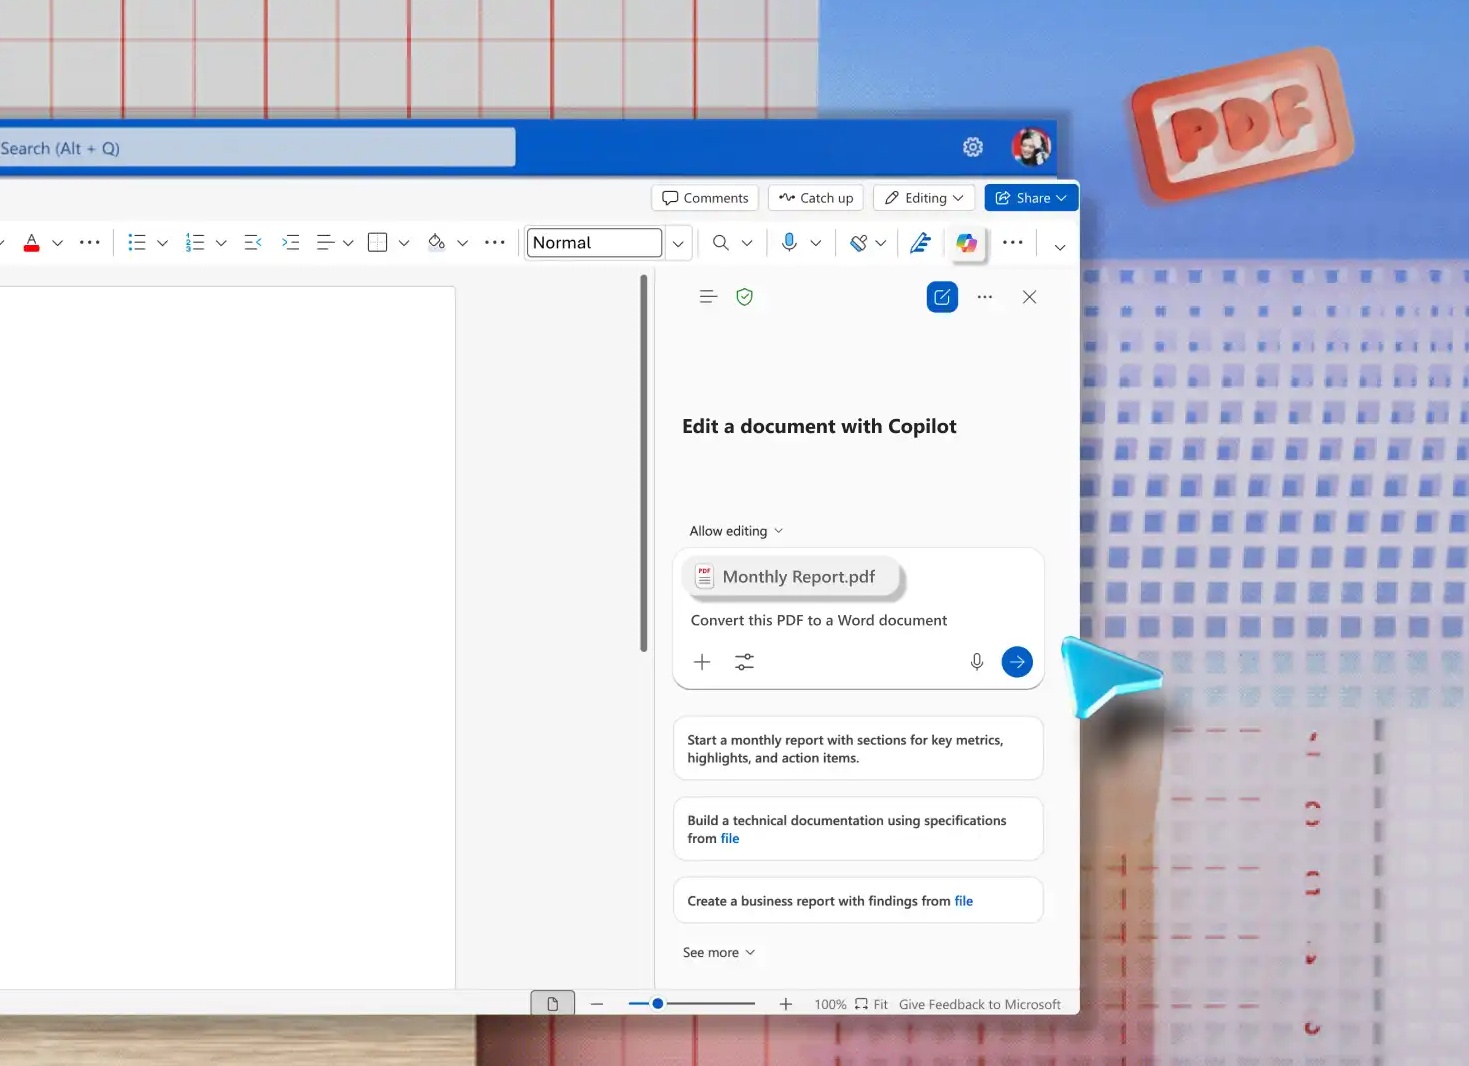The height and width of the screenshot is (1066, 1469).
Task: Click the page view icon in status bar
Action: (x=552, y=1004)
